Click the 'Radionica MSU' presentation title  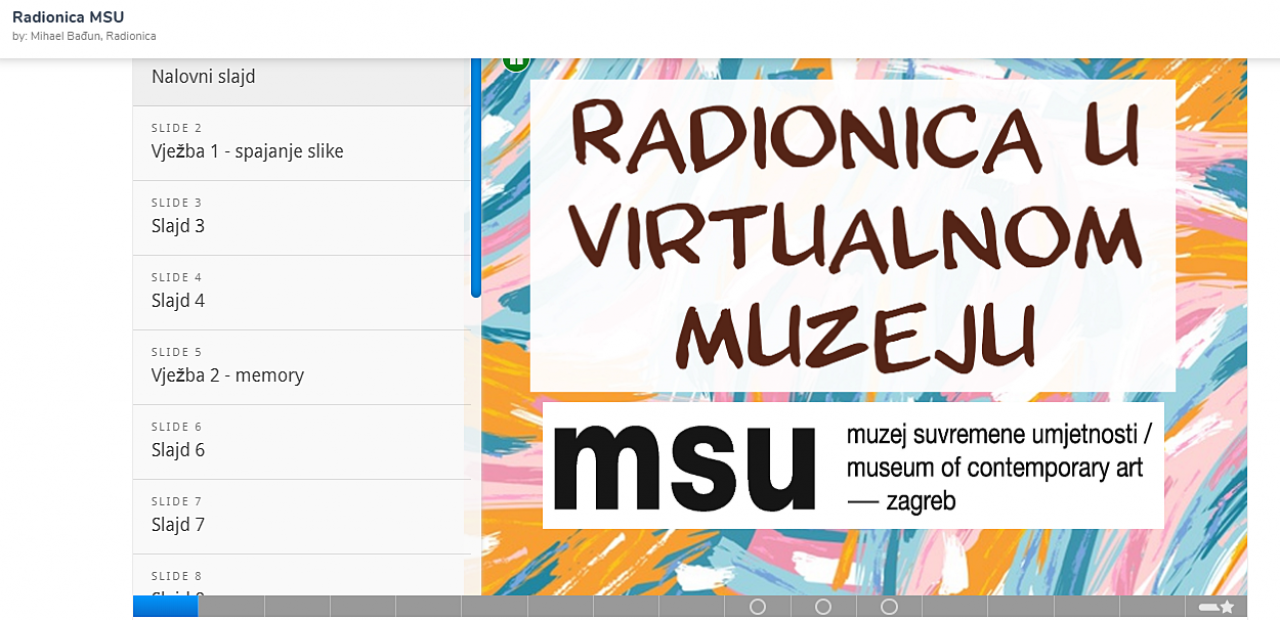(x=68, y=17)
